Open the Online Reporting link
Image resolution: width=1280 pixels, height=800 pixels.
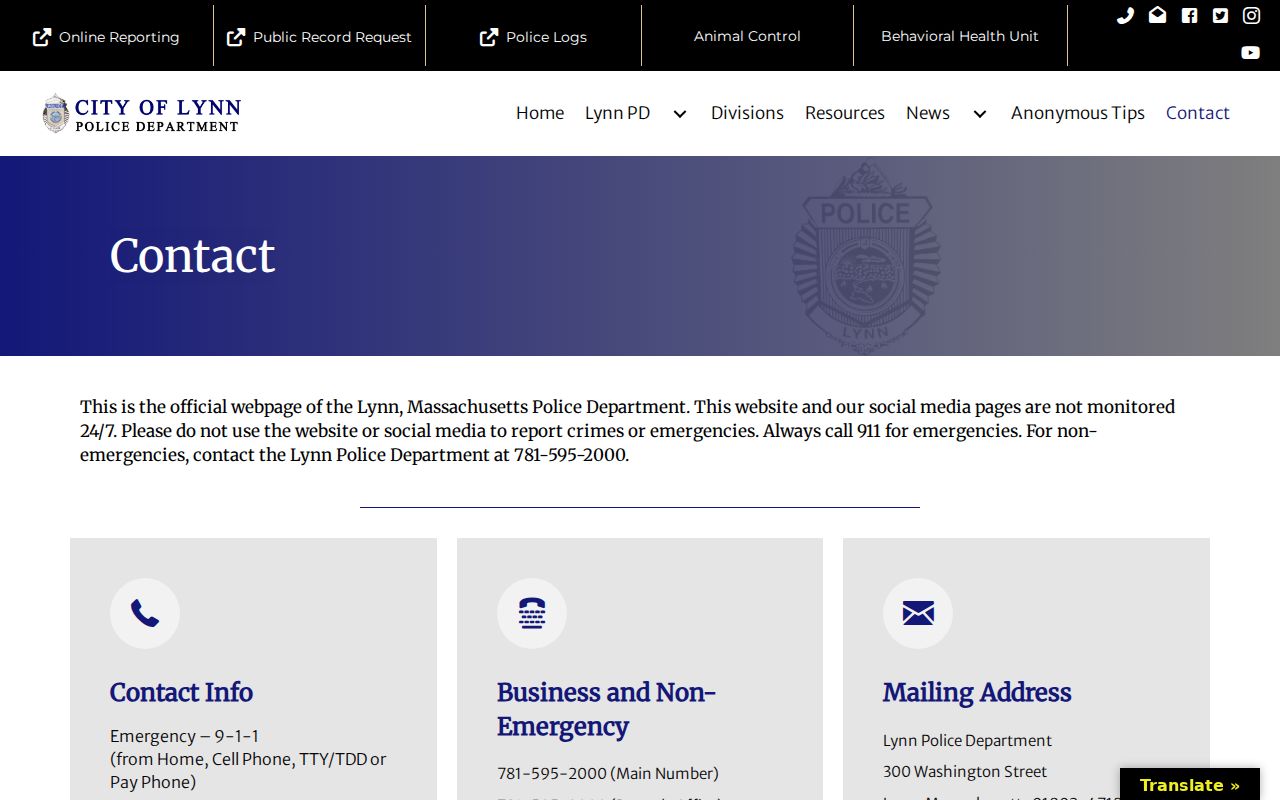click(x=106, y=37)
